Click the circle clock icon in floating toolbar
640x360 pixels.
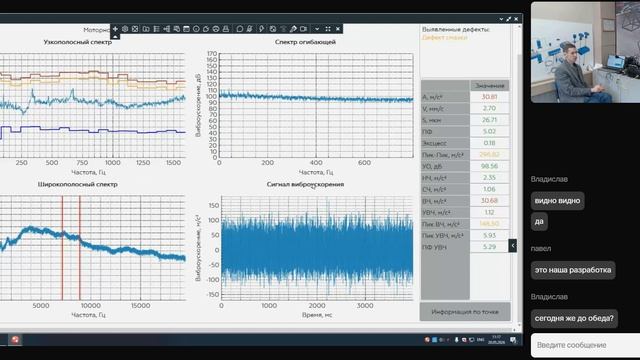click(196, 29)
